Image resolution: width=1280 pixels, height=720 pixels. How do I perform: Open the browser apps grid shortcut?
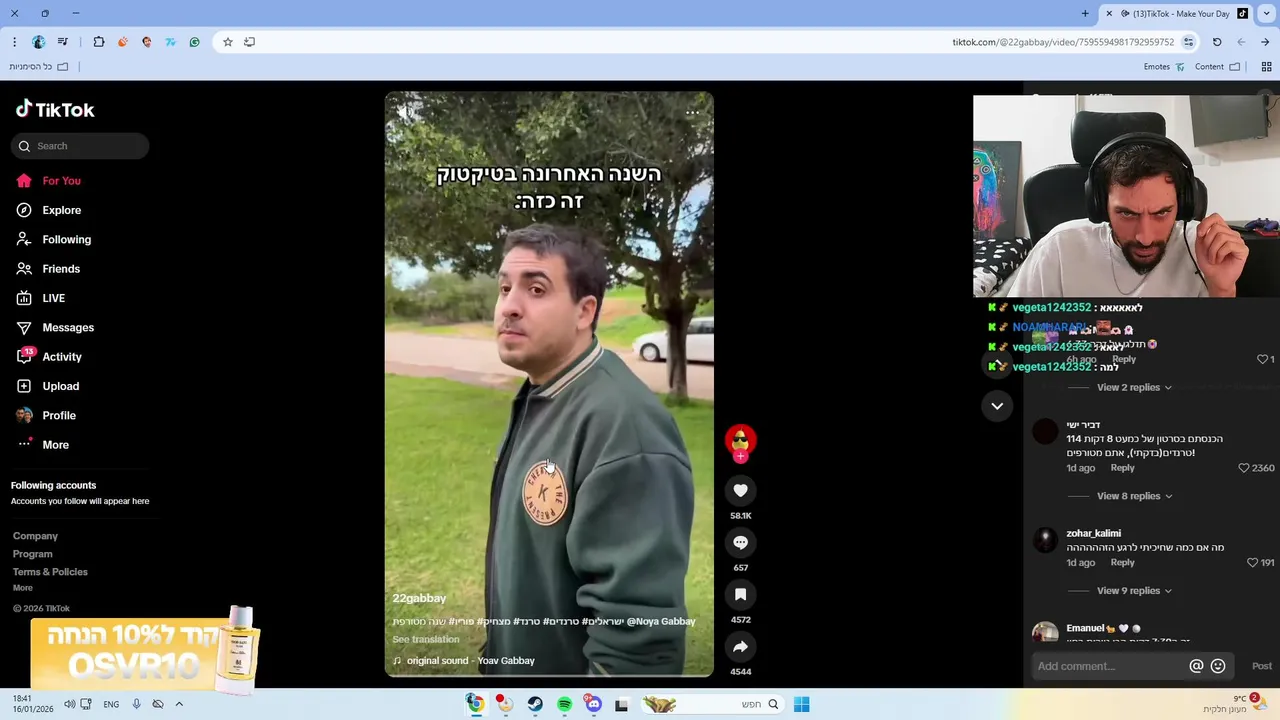1266,67
